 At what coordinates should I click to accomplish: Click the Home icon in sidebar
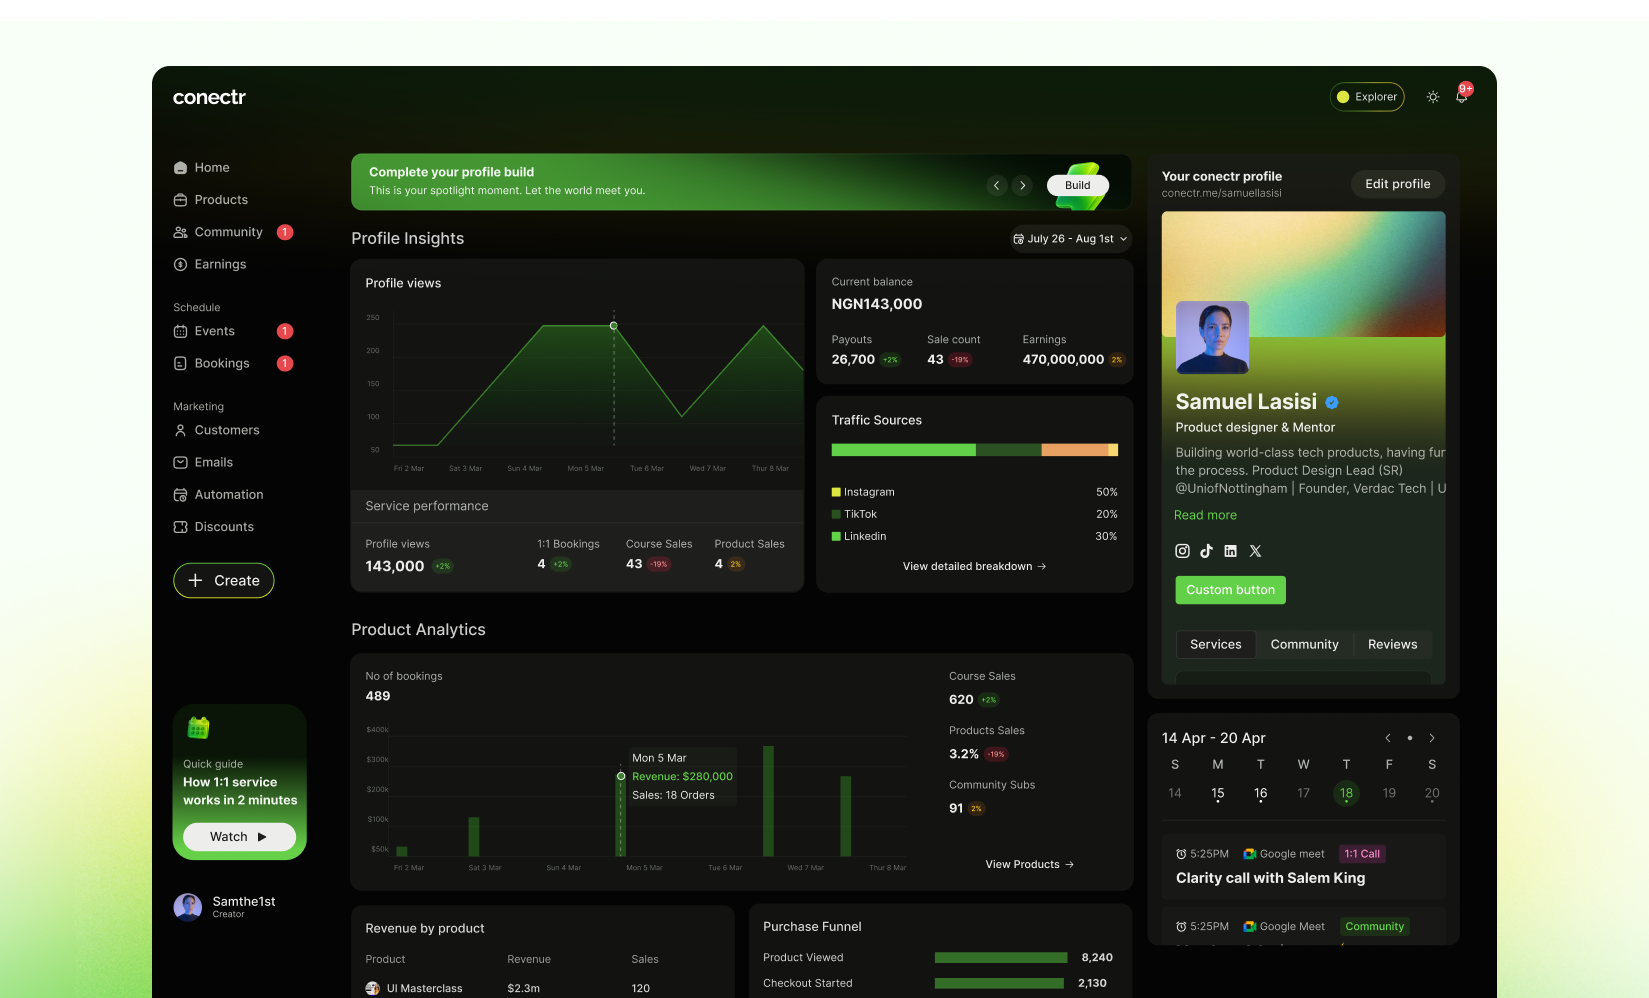click(180, 168)
